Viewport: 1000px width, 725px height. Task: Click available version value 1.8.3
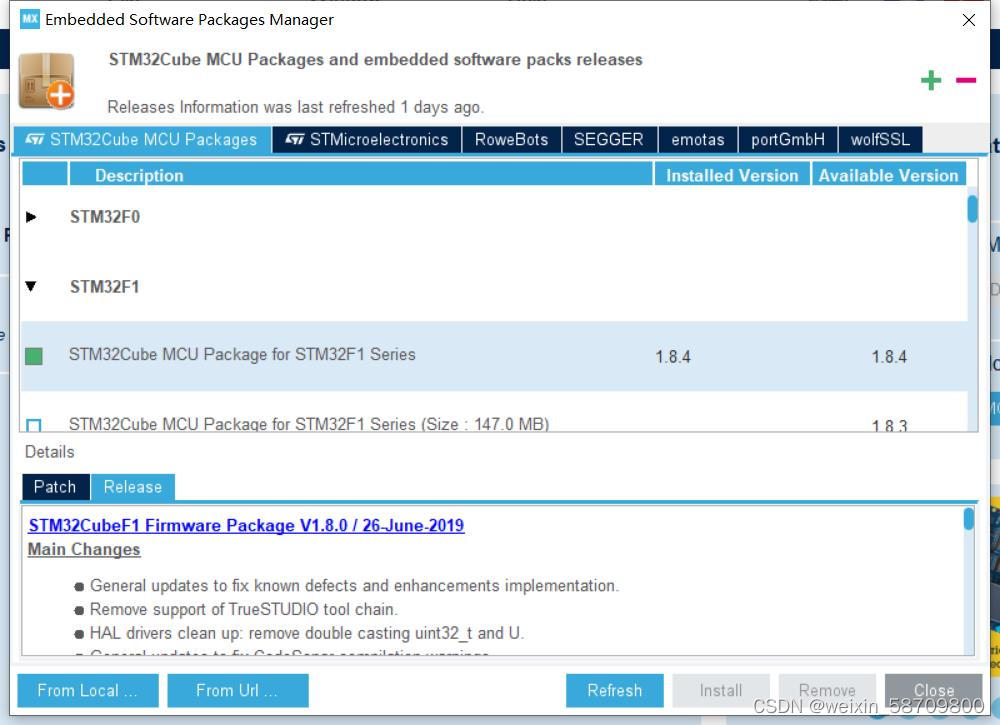pos(889,425)
